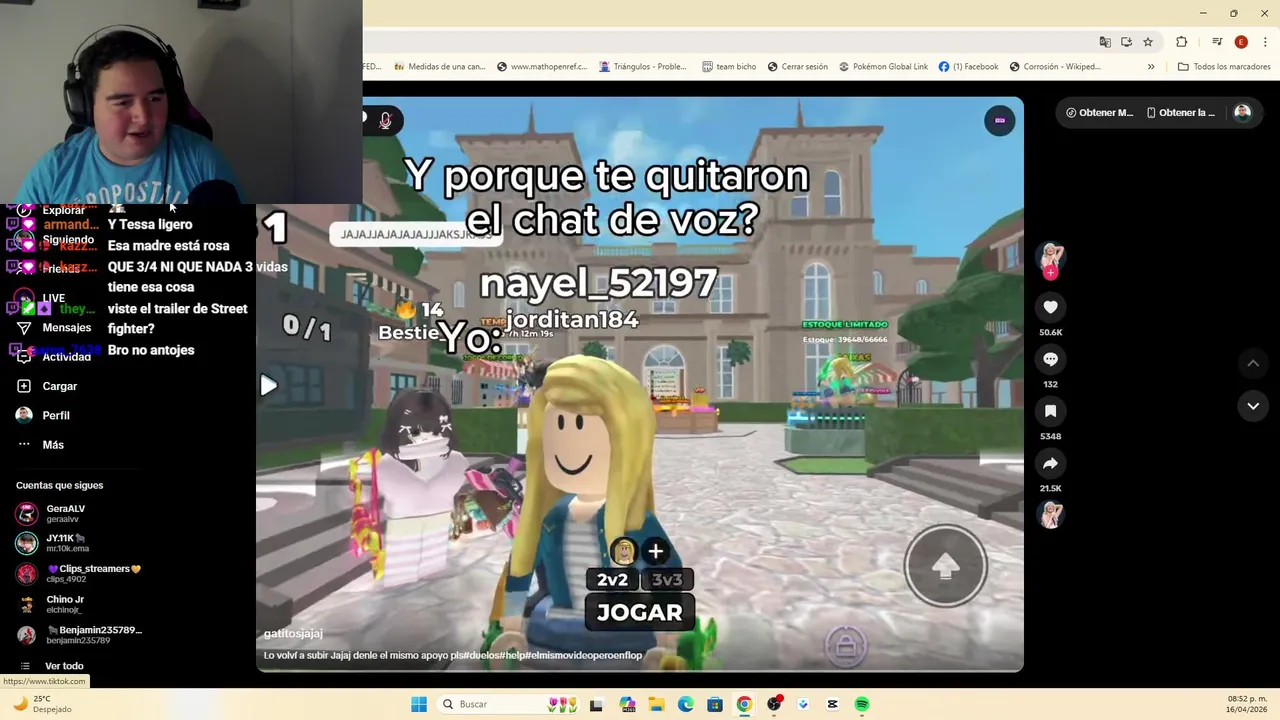Open Todos los marcadores folder

(1224, 67)
